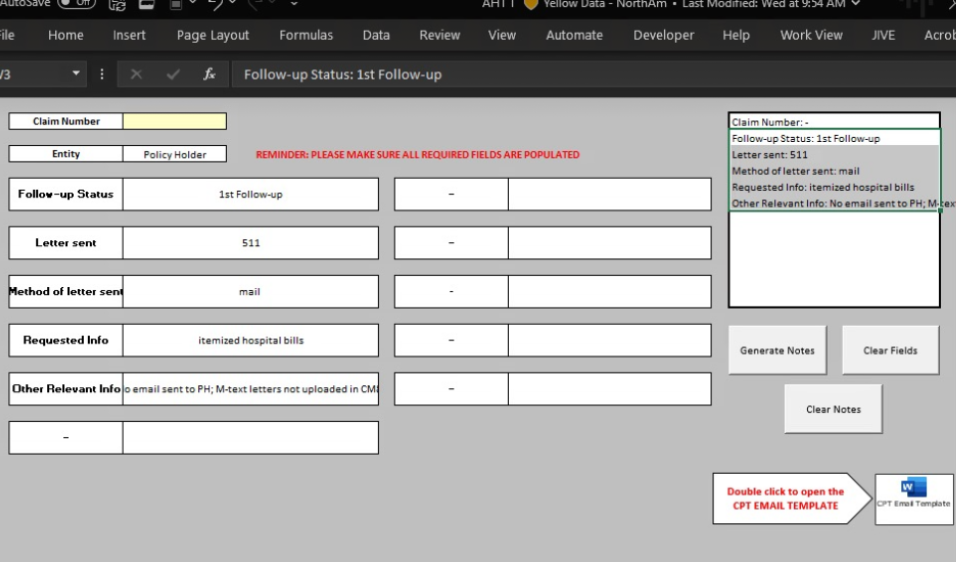Click the Enter checkmark icon in formula bar

click(x=173, y=74)
